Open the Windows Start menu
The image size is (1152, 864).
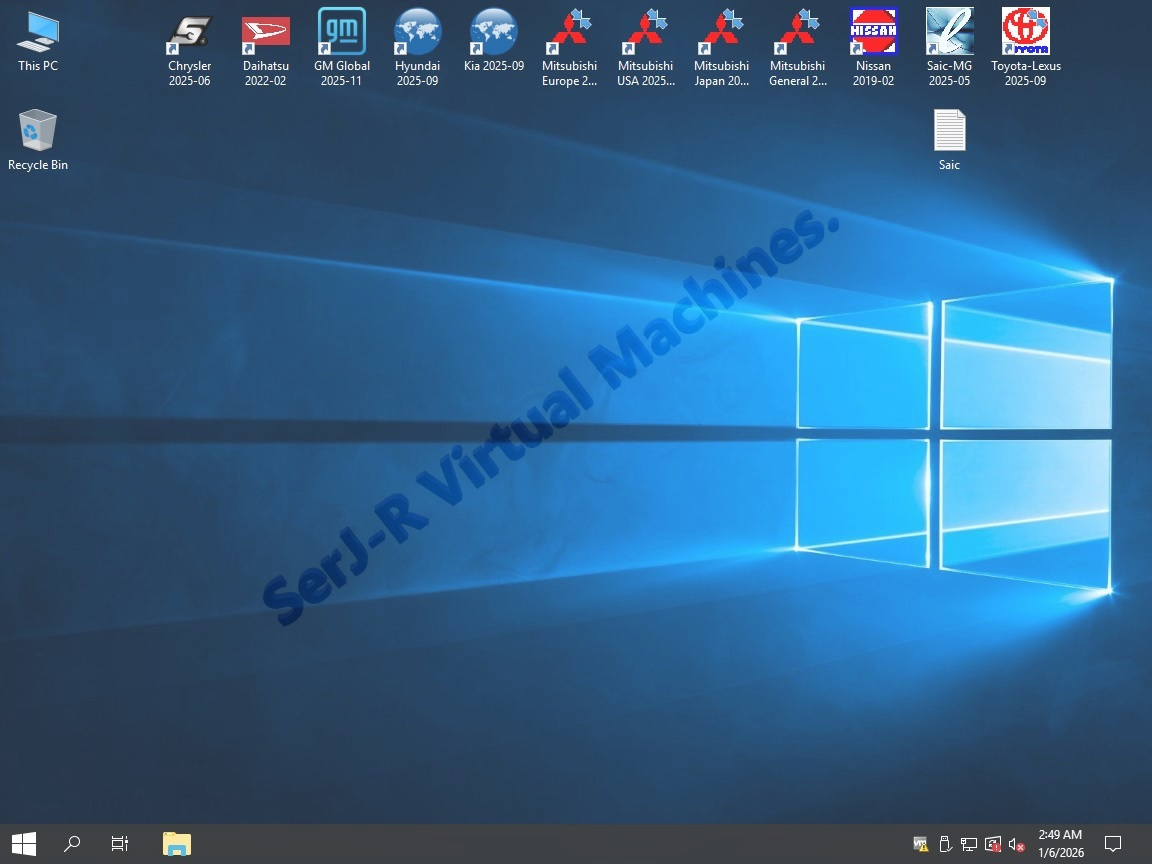coord(24,844)
